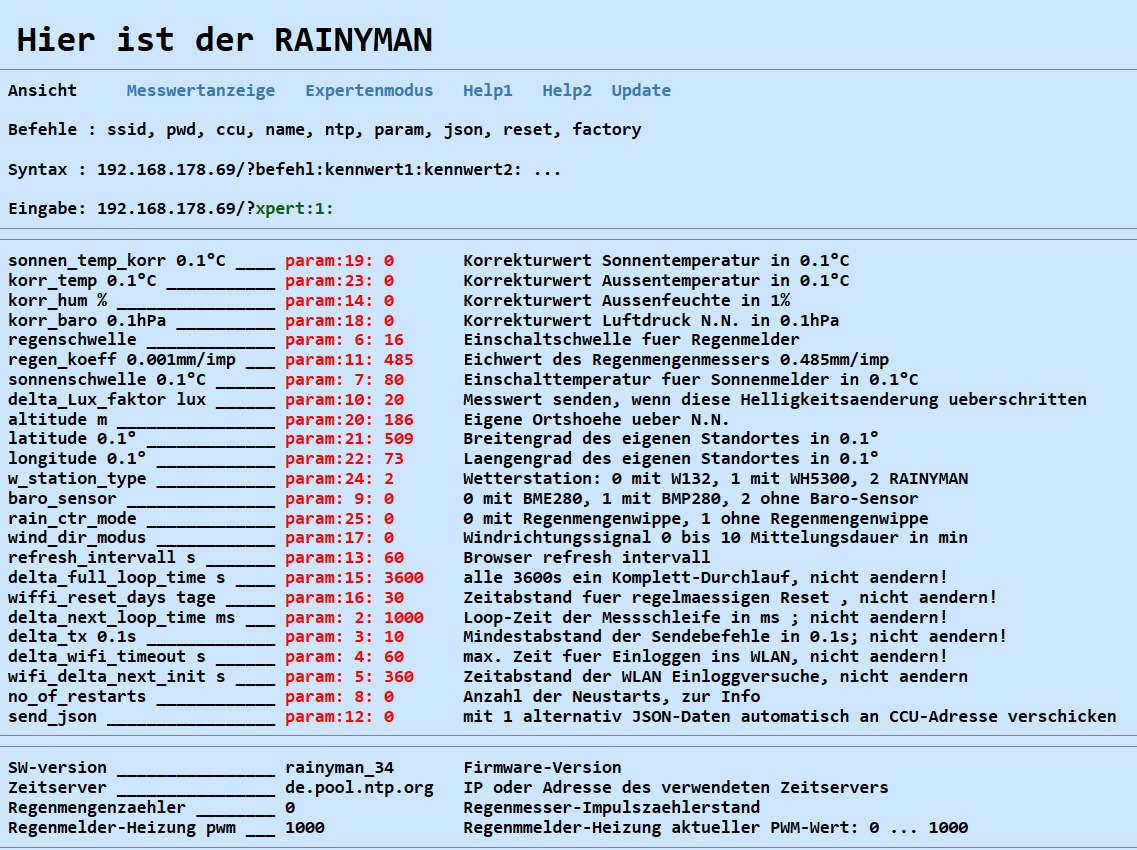The height and width of the screenshot is (850, 1137).
Task: Click the 'rainyman_34' firmware version value
Action: 339,767
